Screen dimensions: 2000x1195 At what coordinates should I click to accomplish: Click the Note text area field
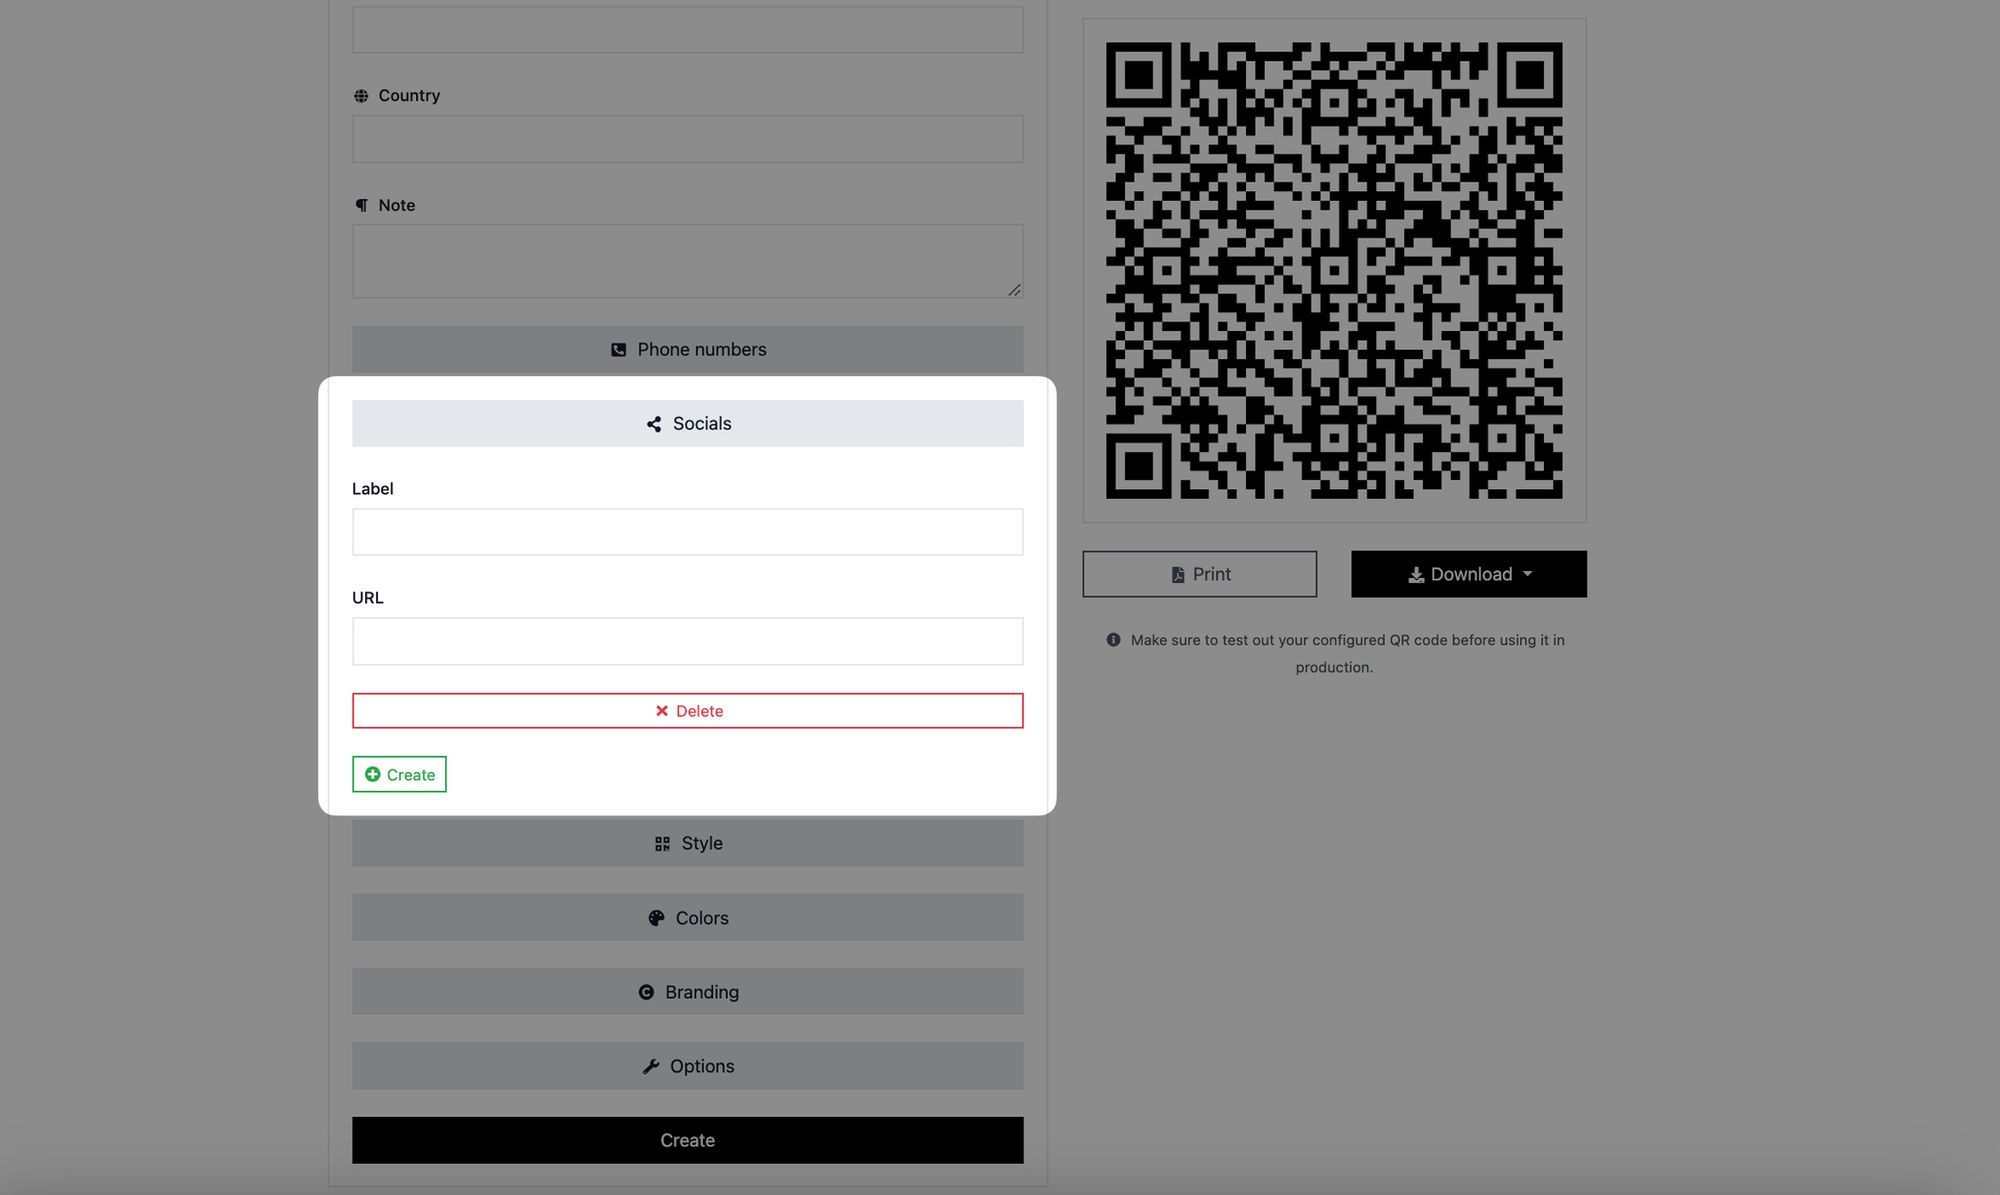[687, 260]
